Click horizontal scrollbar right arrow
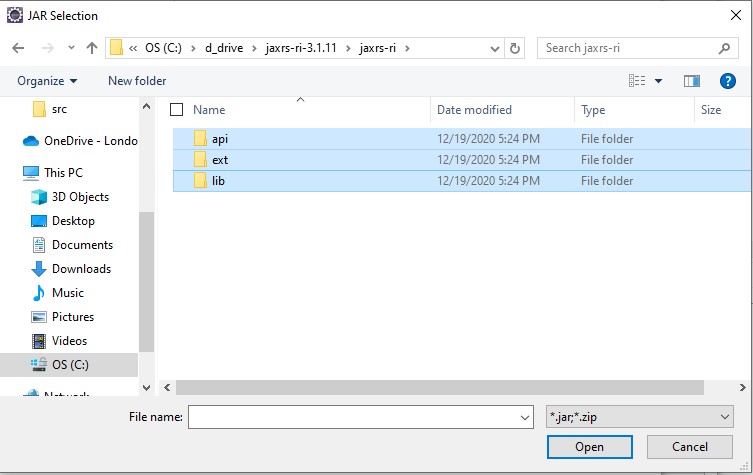 [742, 387]
